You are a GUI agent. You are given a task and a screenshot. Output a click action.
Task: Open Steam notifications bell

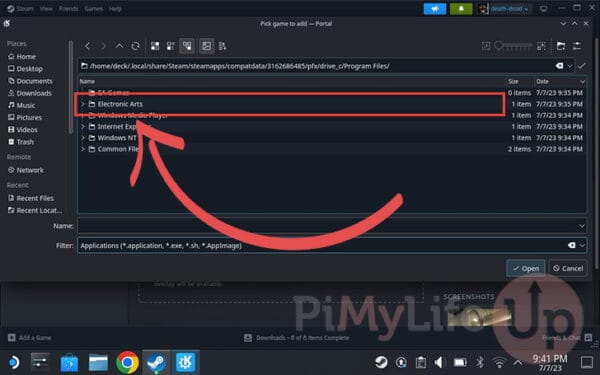(461, 9)
